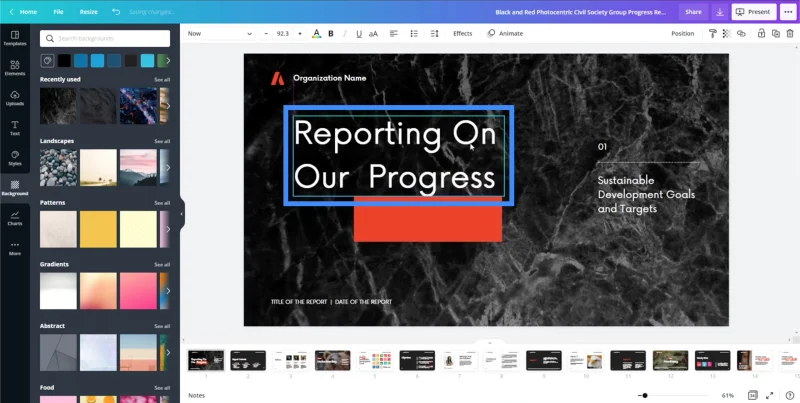The width and height of the screenshot is (800, 403).
Task: Open the Text panel in sidebar
Action: pos(15,128)
